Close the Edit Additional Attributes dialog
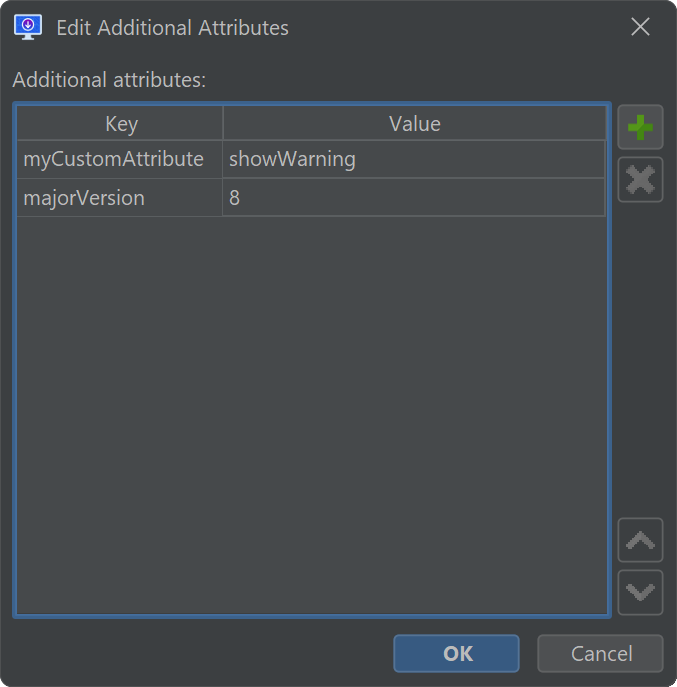The width and height of the screenshot is (677, 687). point(640,27)
